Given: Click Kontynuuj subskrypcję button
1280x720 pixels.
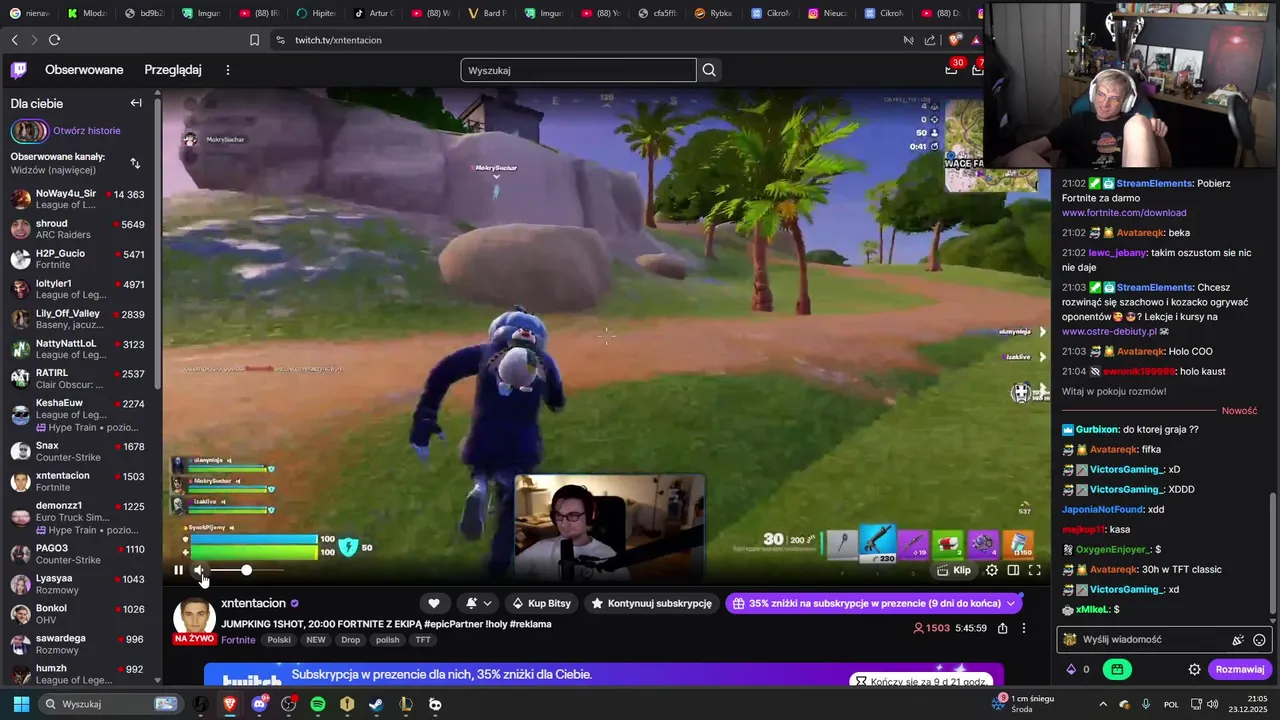Looking at the screenshot, I should pos(653,603).
